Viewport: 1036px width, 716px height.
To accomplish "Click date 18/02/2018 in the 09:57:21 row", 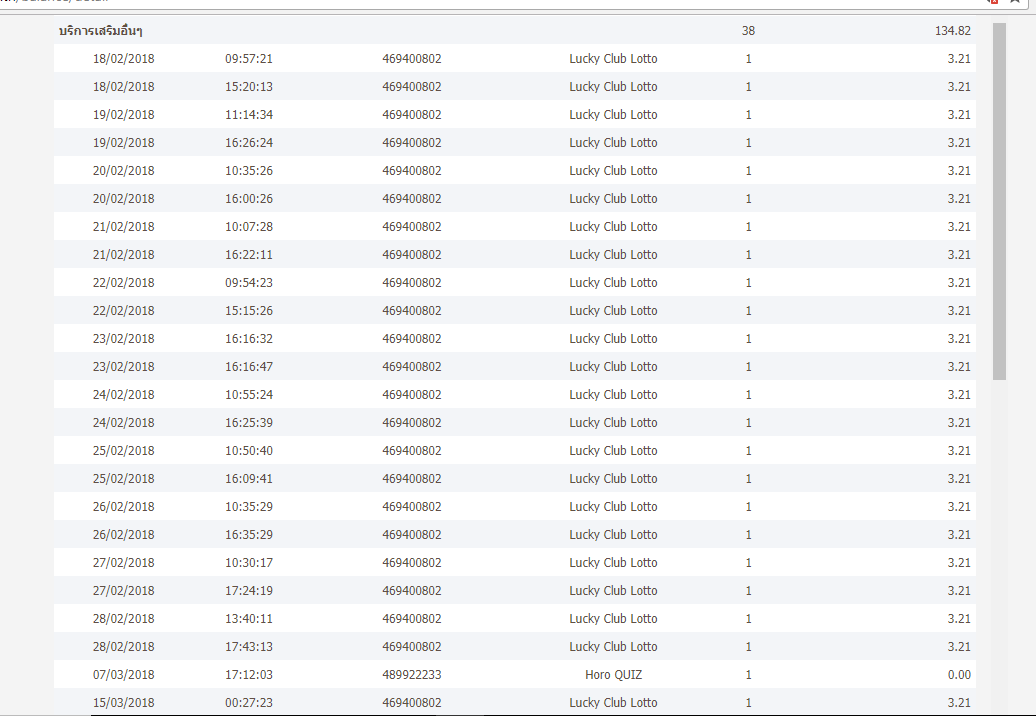I will click(124, 59).
